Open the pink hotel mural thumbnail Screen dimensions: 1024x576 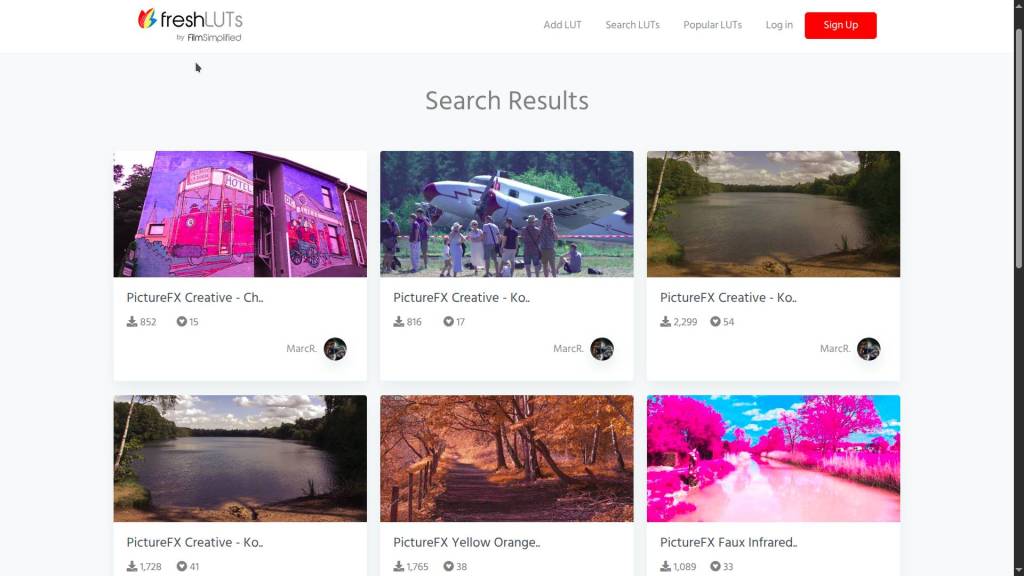pos(240,214)
